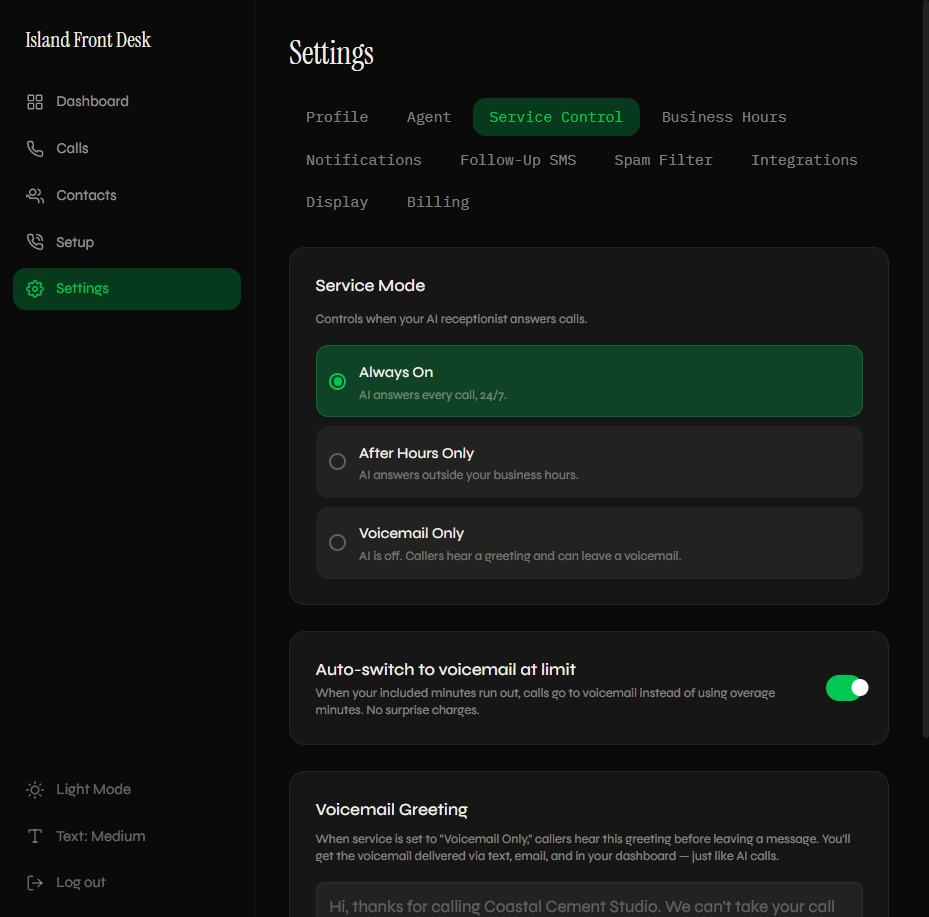Switch to the Billing tab
The height and width of the screenshot is (917, 929).
[438, 202]
